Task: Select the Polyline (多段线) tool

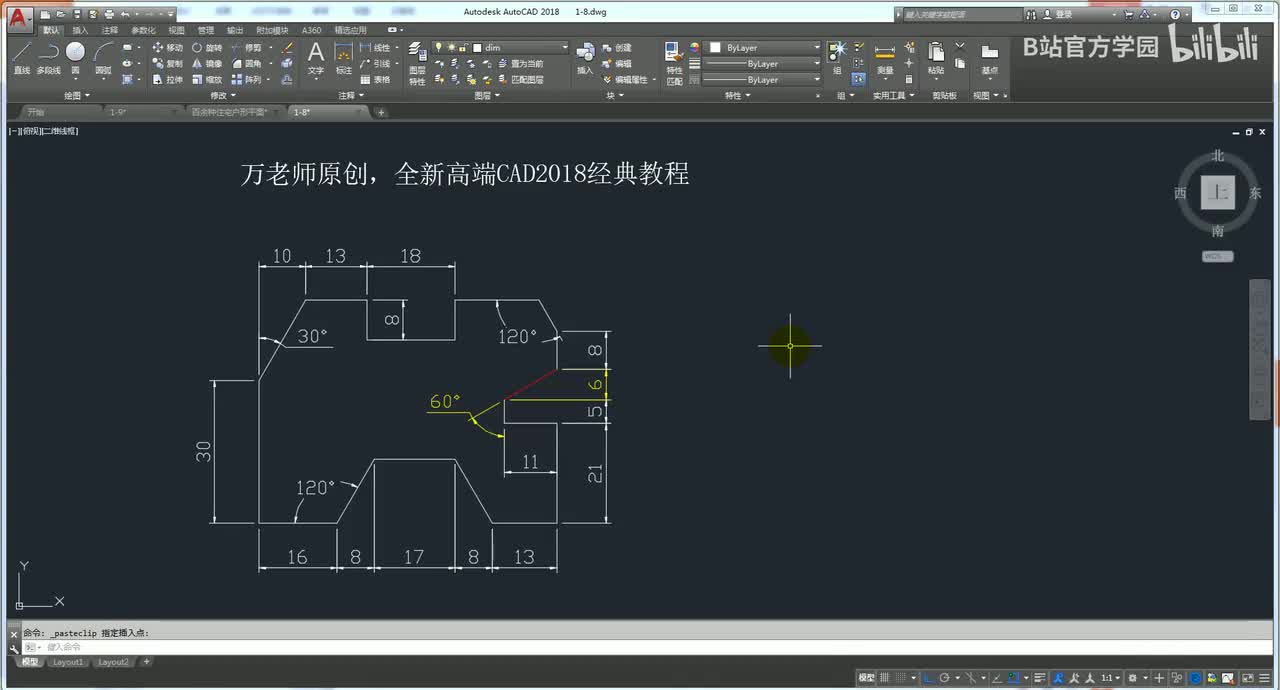Action: [x=48, y=57]
